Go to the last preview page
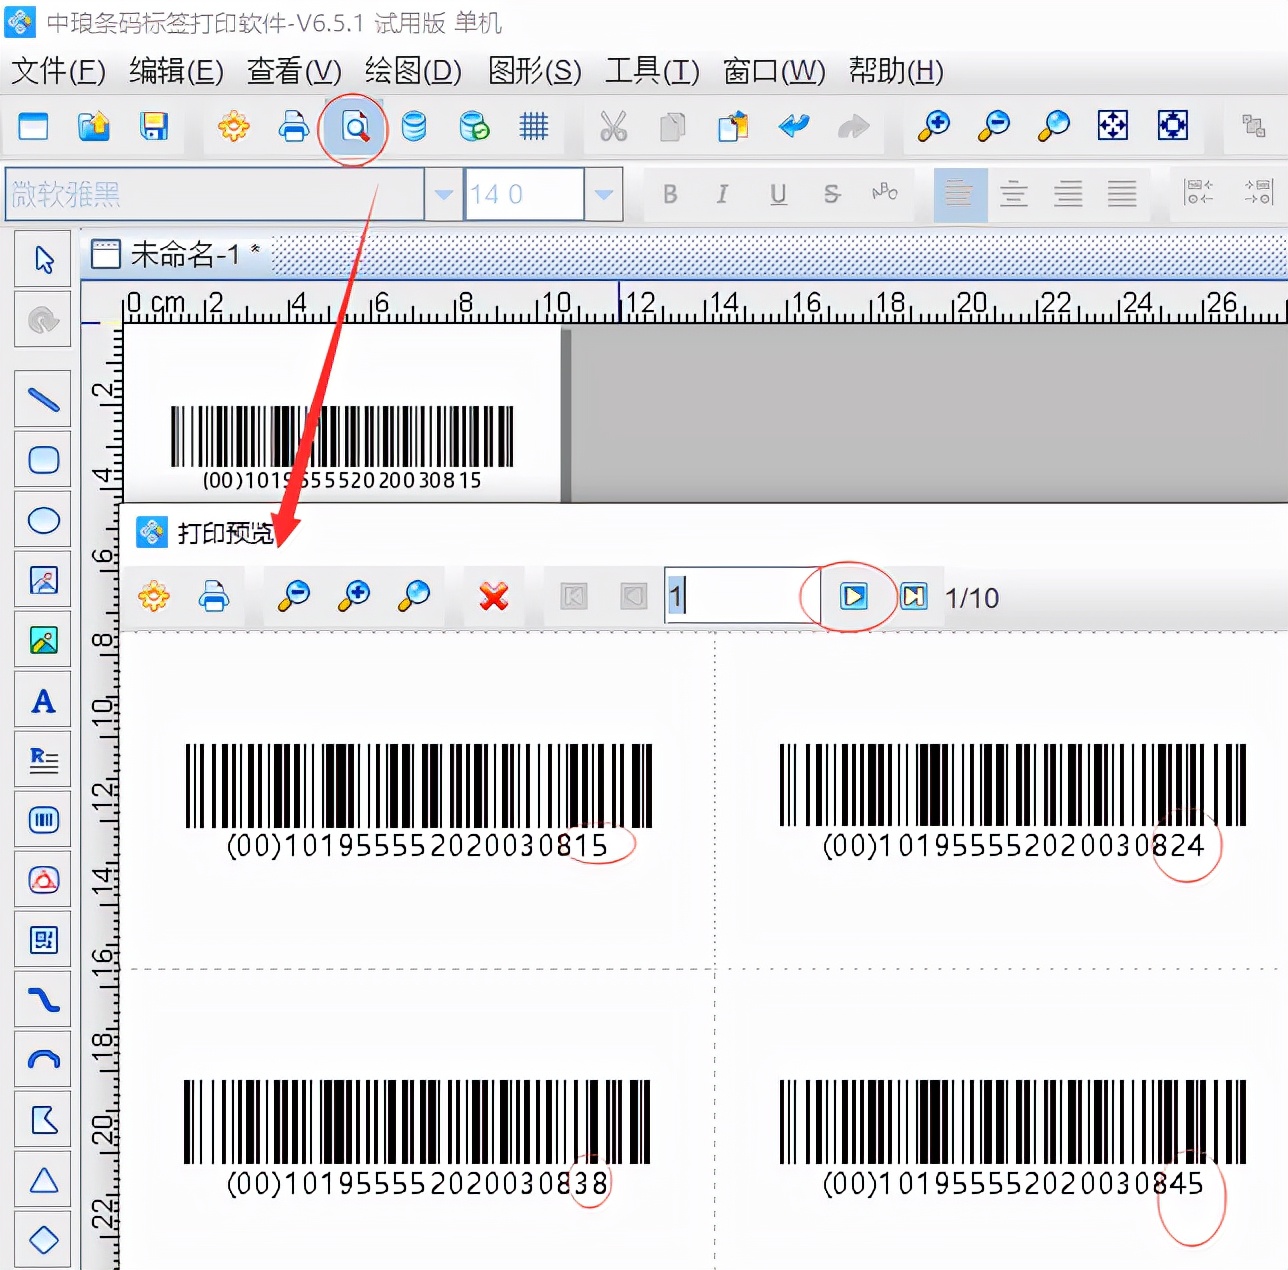This screenshot has height=1270, width=1288. (913, 596)
